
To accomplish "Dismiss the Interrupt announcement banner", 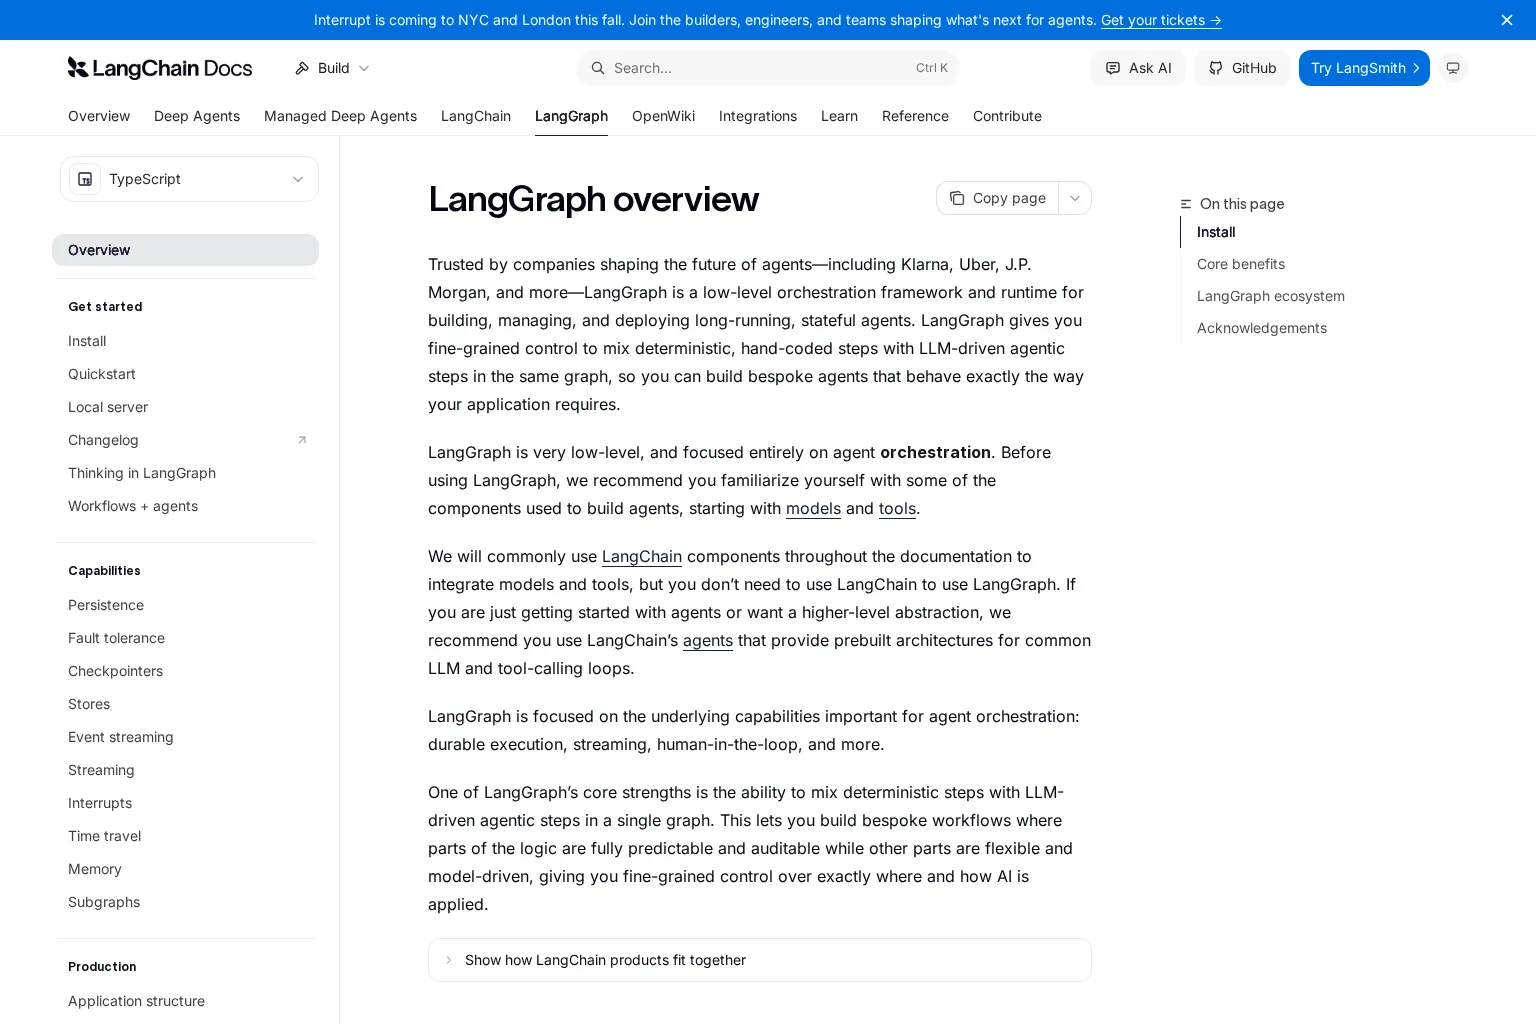I will tap(1507, 20).
